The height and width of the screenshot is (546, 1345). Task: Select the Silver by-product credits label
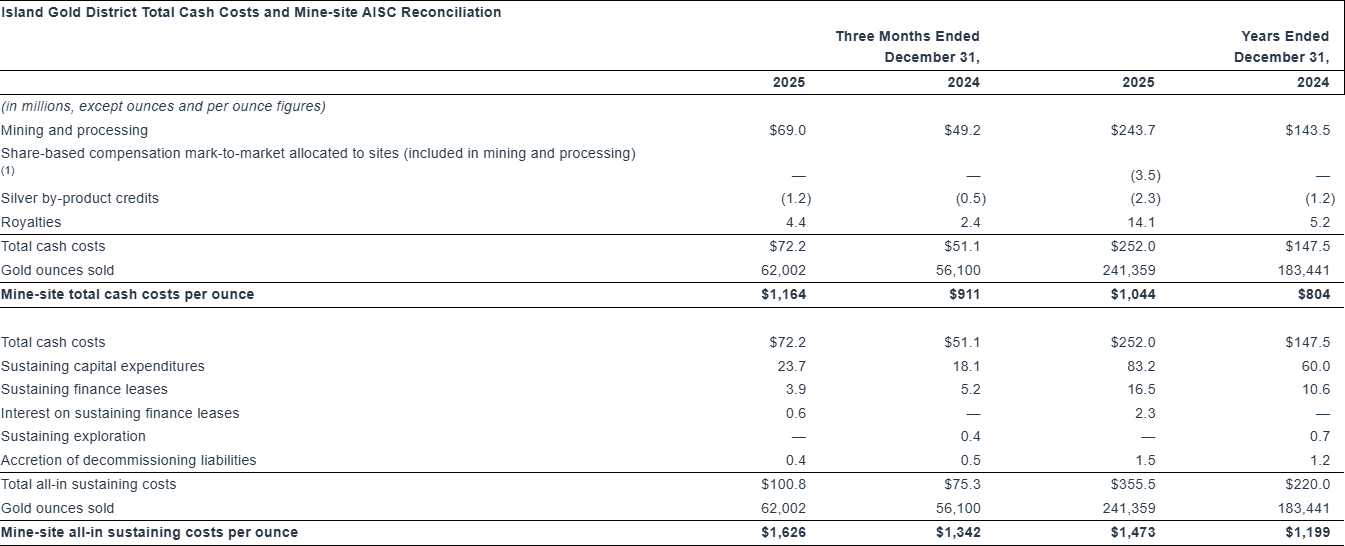tap(80, 198)
